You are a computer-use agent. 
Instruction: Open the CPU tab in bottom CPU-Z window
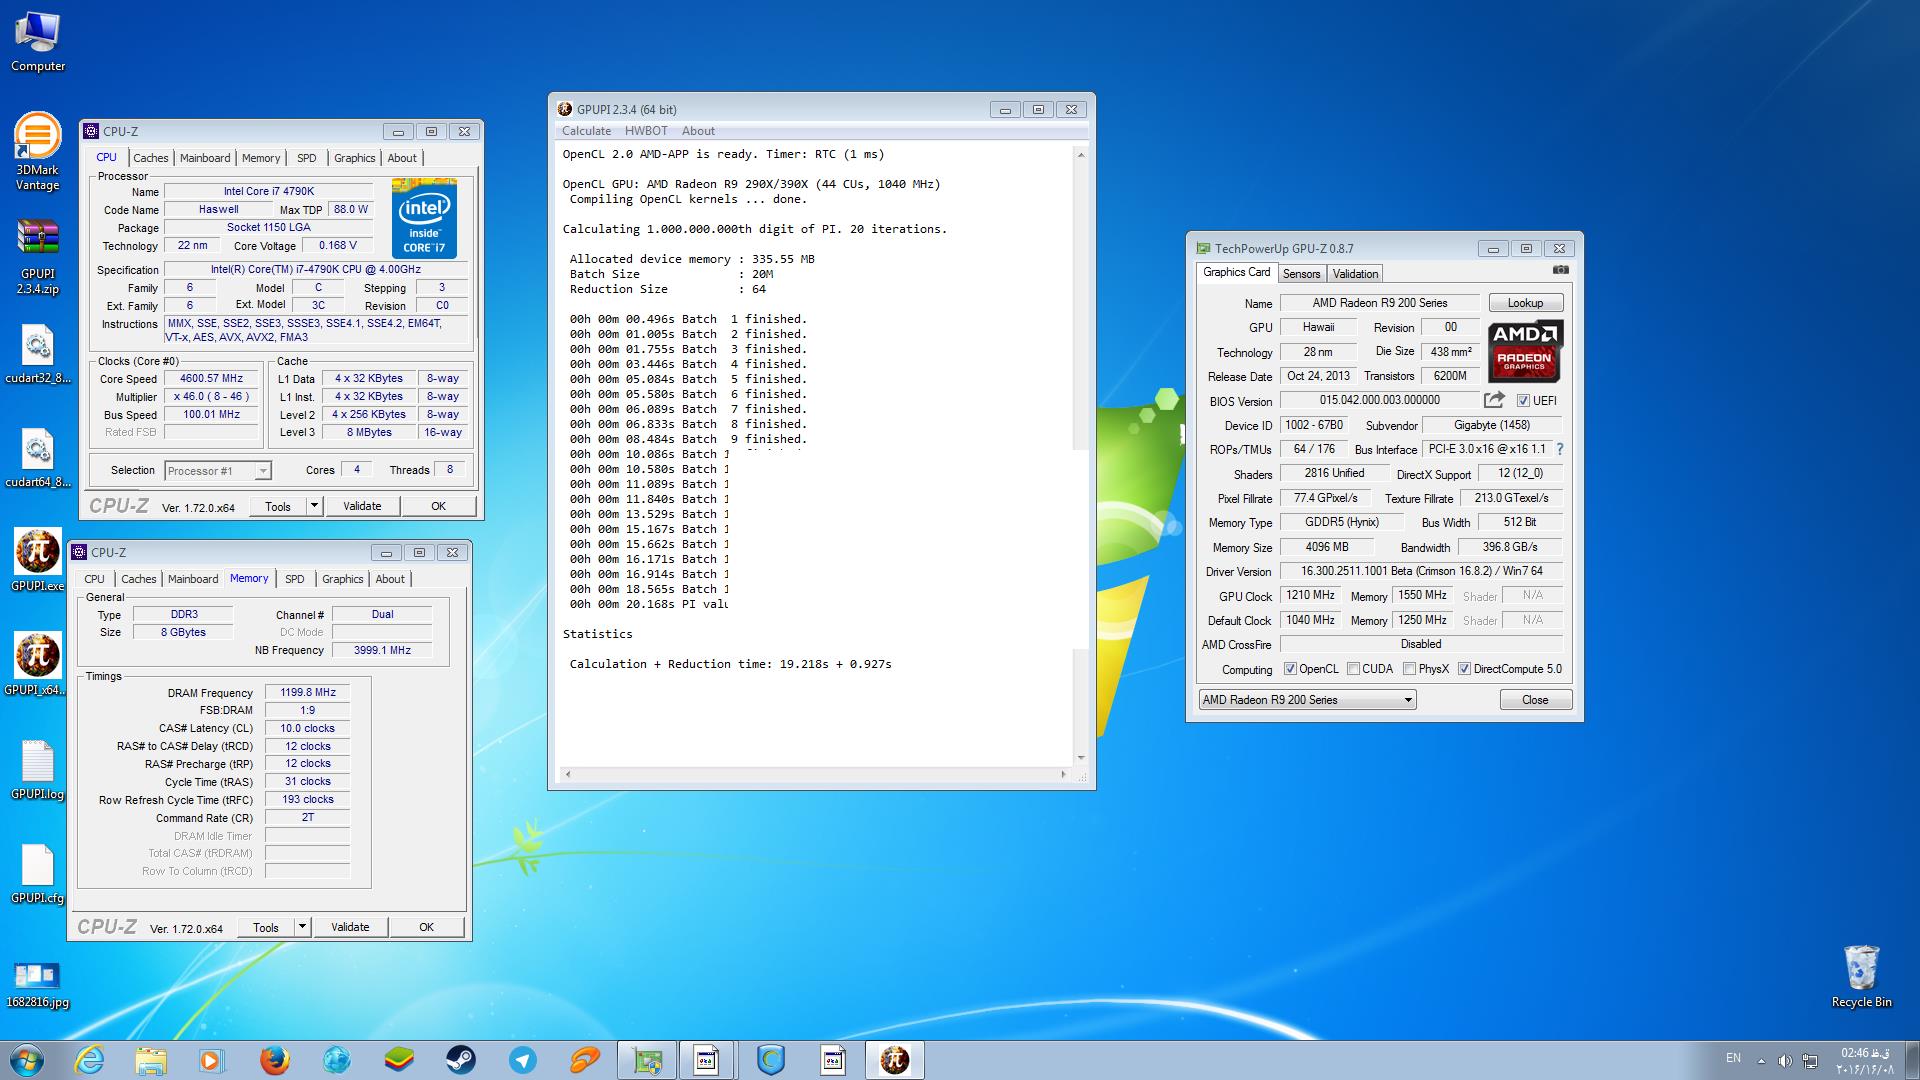[x=94, y=579]
